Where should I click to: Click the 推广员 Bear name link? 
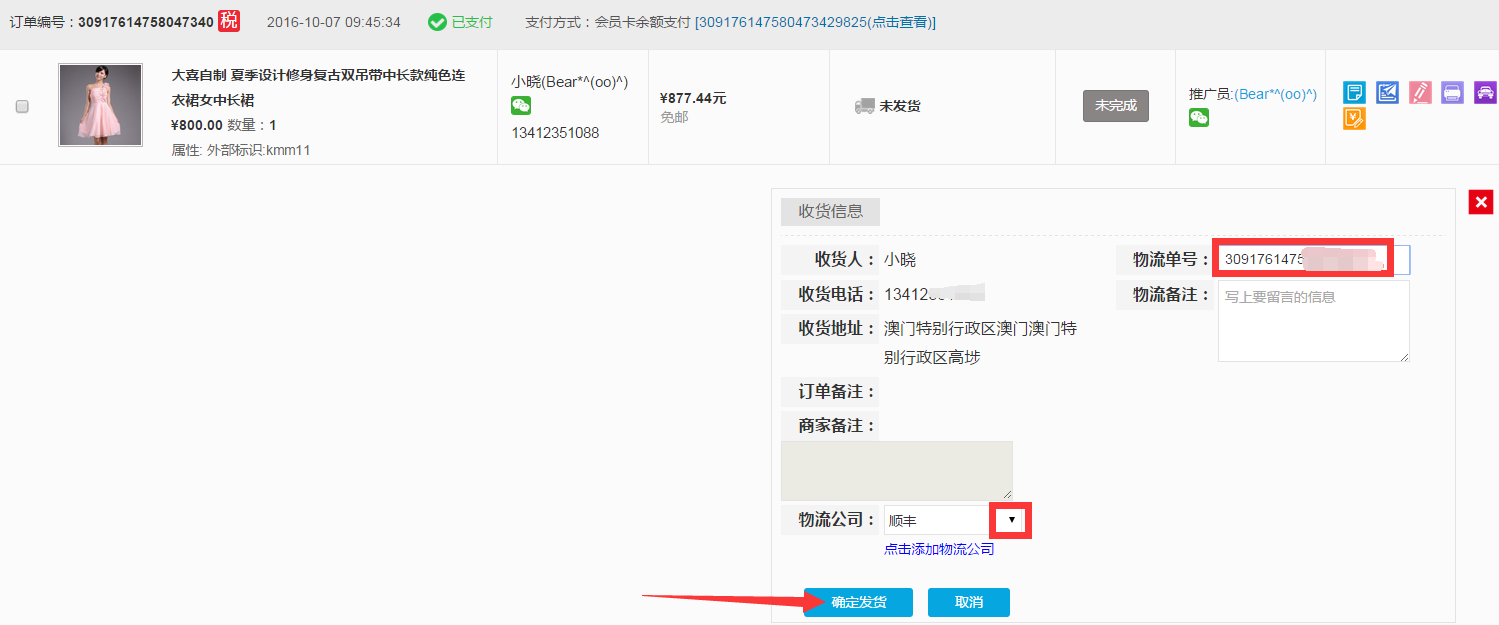click(1275, 94)
